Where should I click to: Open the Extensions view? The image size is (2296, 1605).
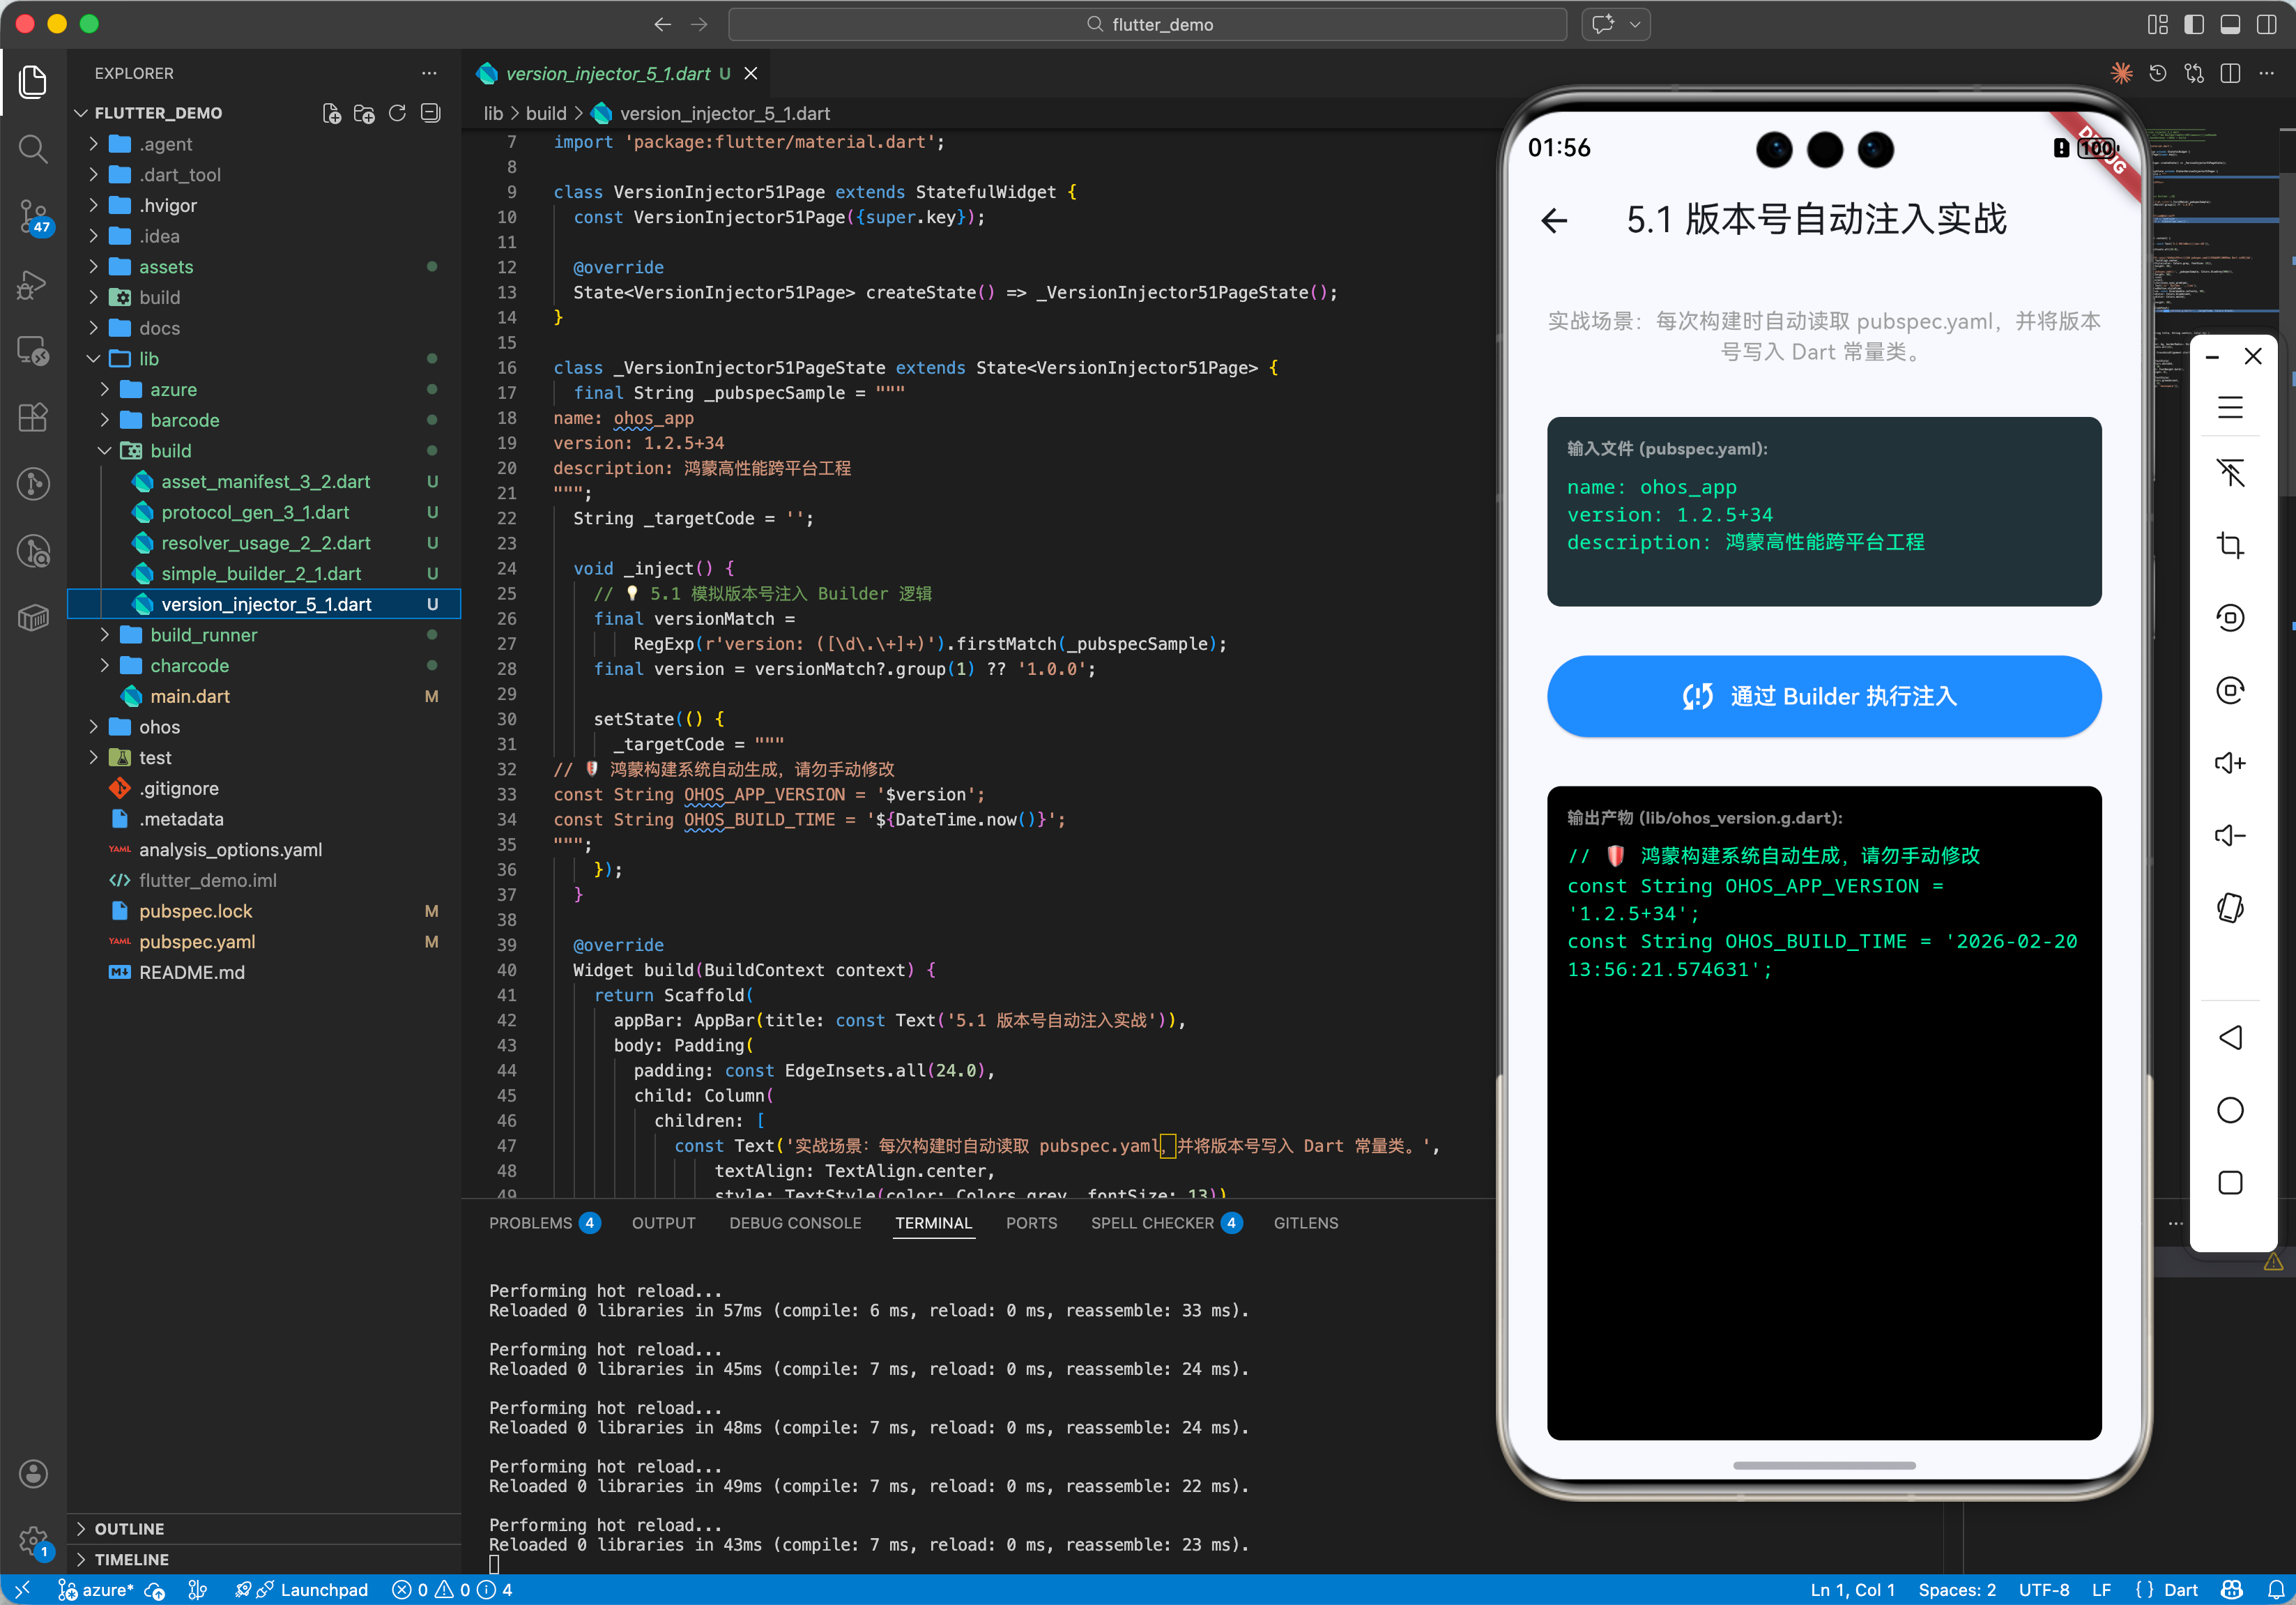tap(33, 417)
